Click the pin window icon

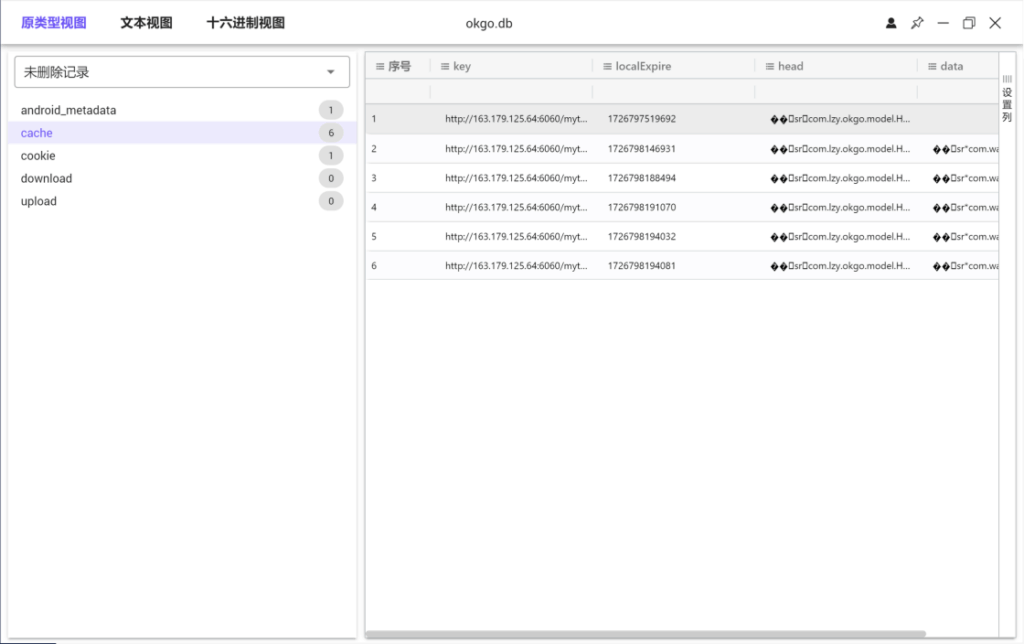tap(917, 23)
